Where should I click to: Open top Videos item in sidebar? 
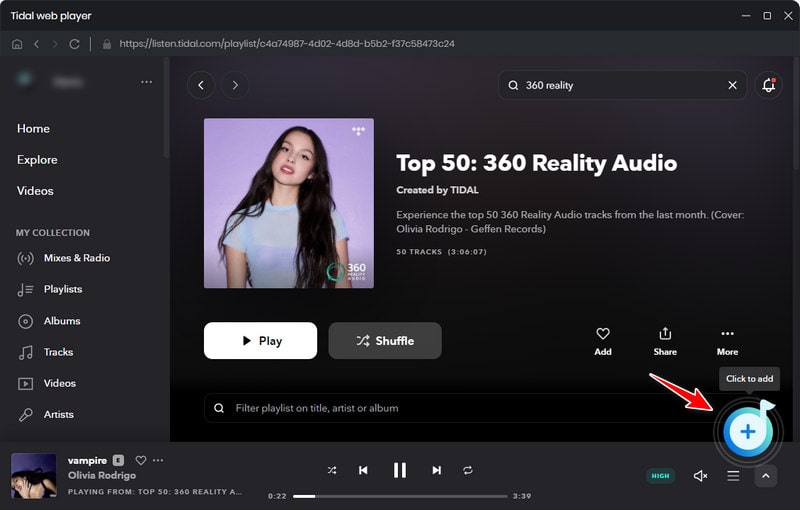click(x=35, y=191)
